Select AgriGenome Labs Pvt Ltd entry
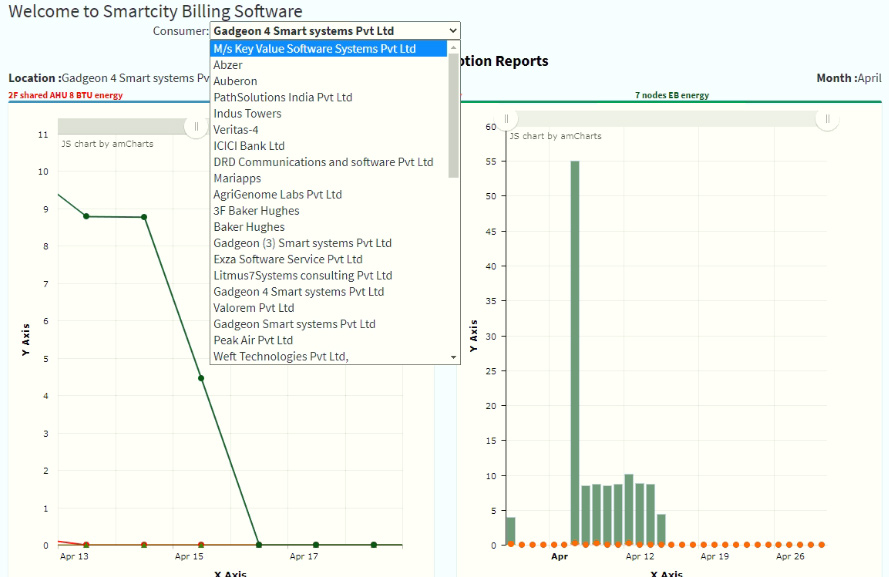 pyautogui.click(x=277, y=195)
